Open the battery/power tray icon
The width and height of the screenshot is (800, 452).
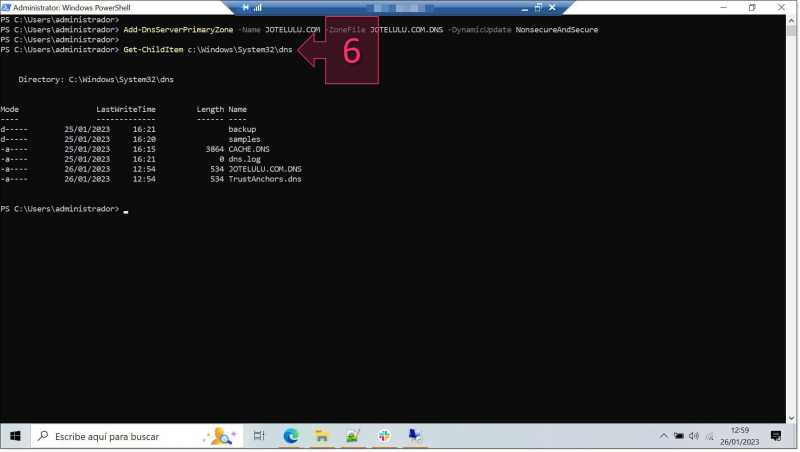[x=679, y=436]
